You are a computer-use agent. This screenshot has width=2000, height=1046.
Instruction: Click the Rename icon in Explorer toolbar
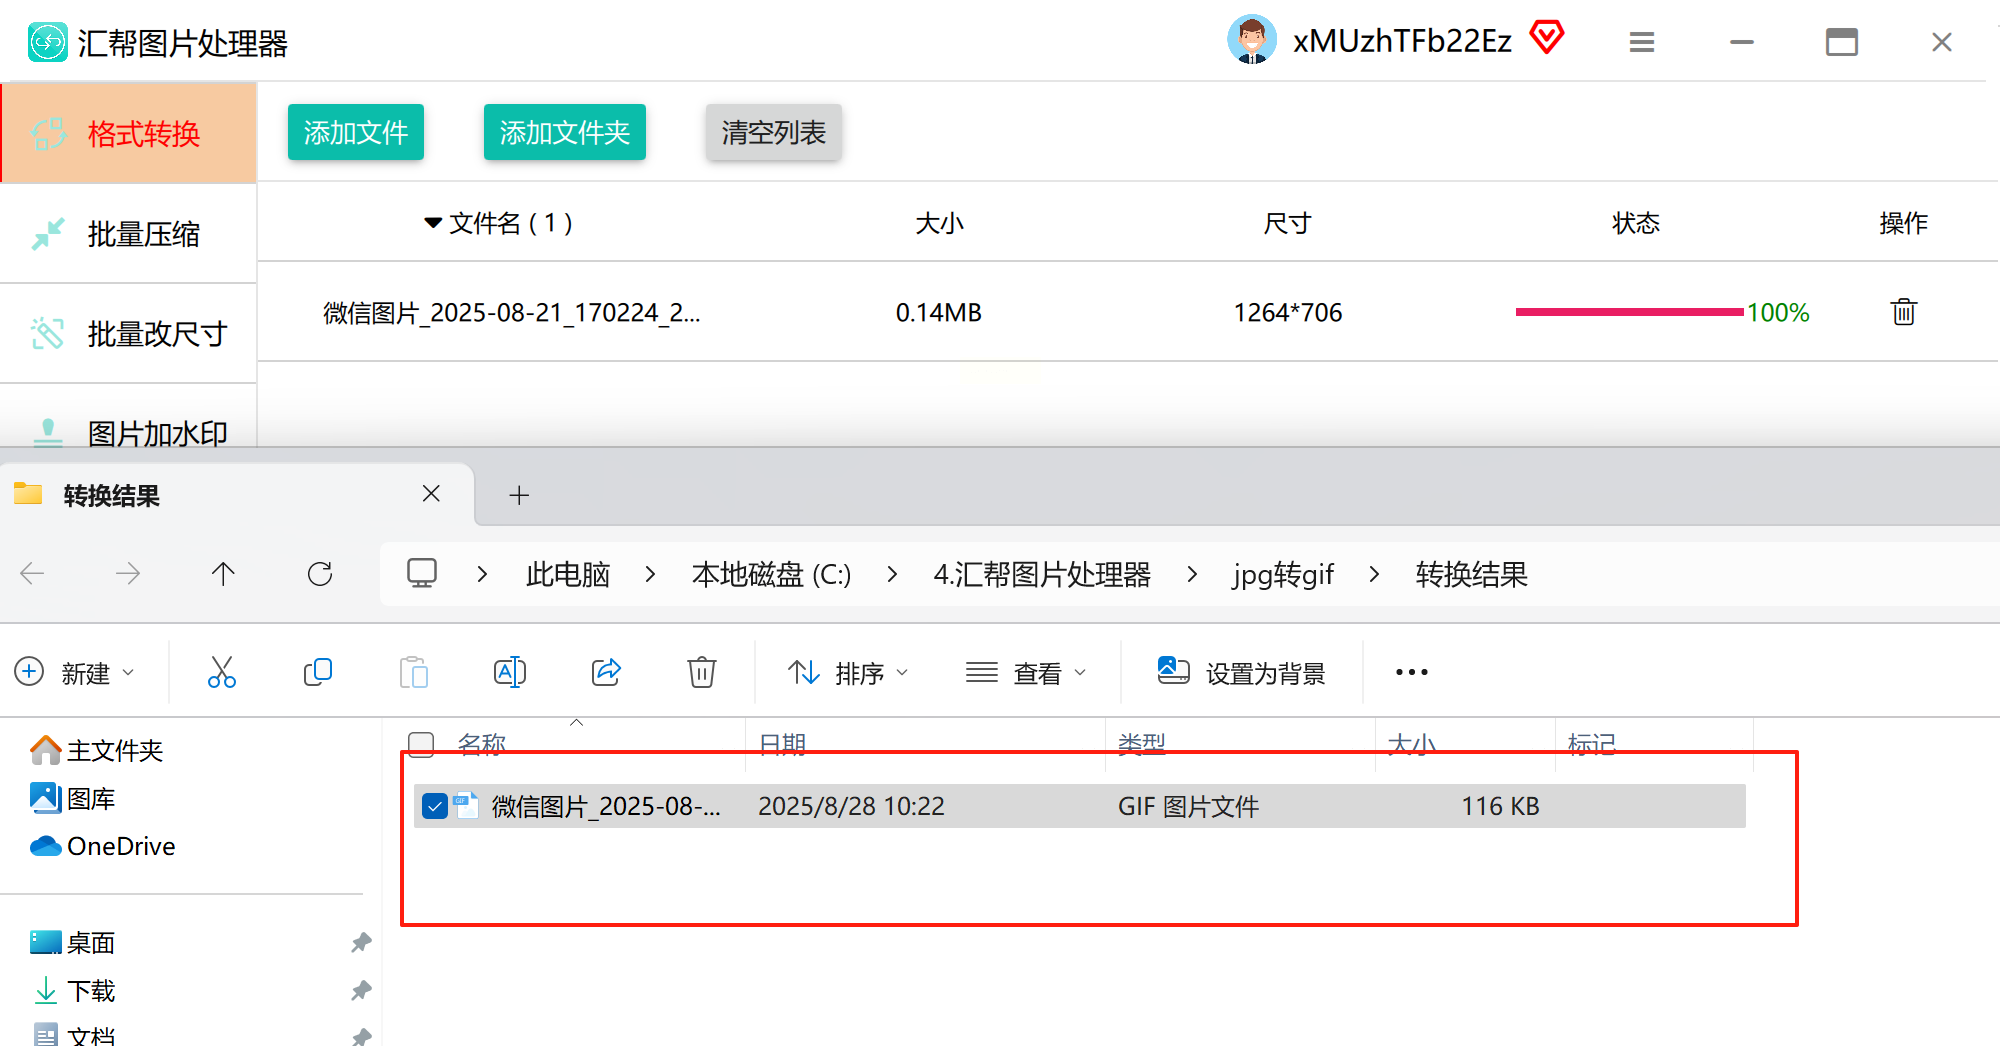pyautogui.click(x=510, y=672)
